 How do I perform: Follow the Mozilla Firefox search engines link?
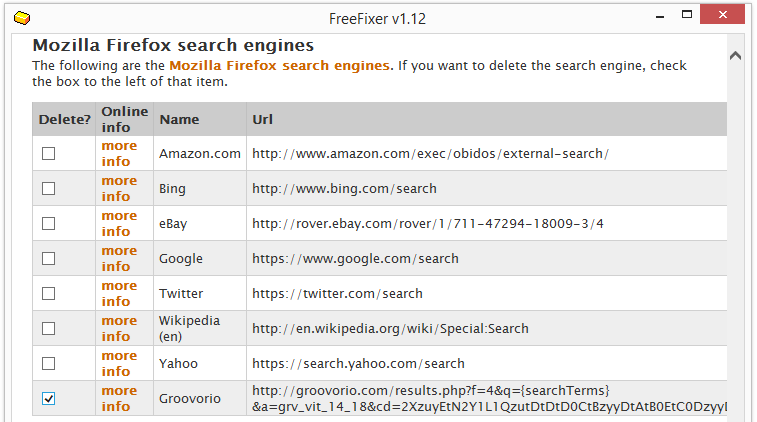[280, 65]
